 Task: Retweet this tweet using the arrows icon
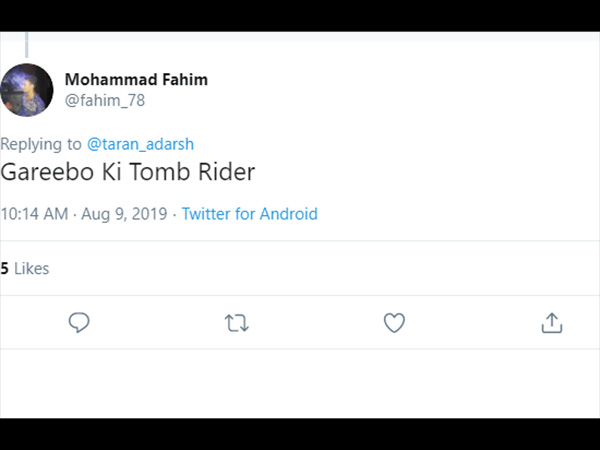pyautogui.click(x=236, y=323)
